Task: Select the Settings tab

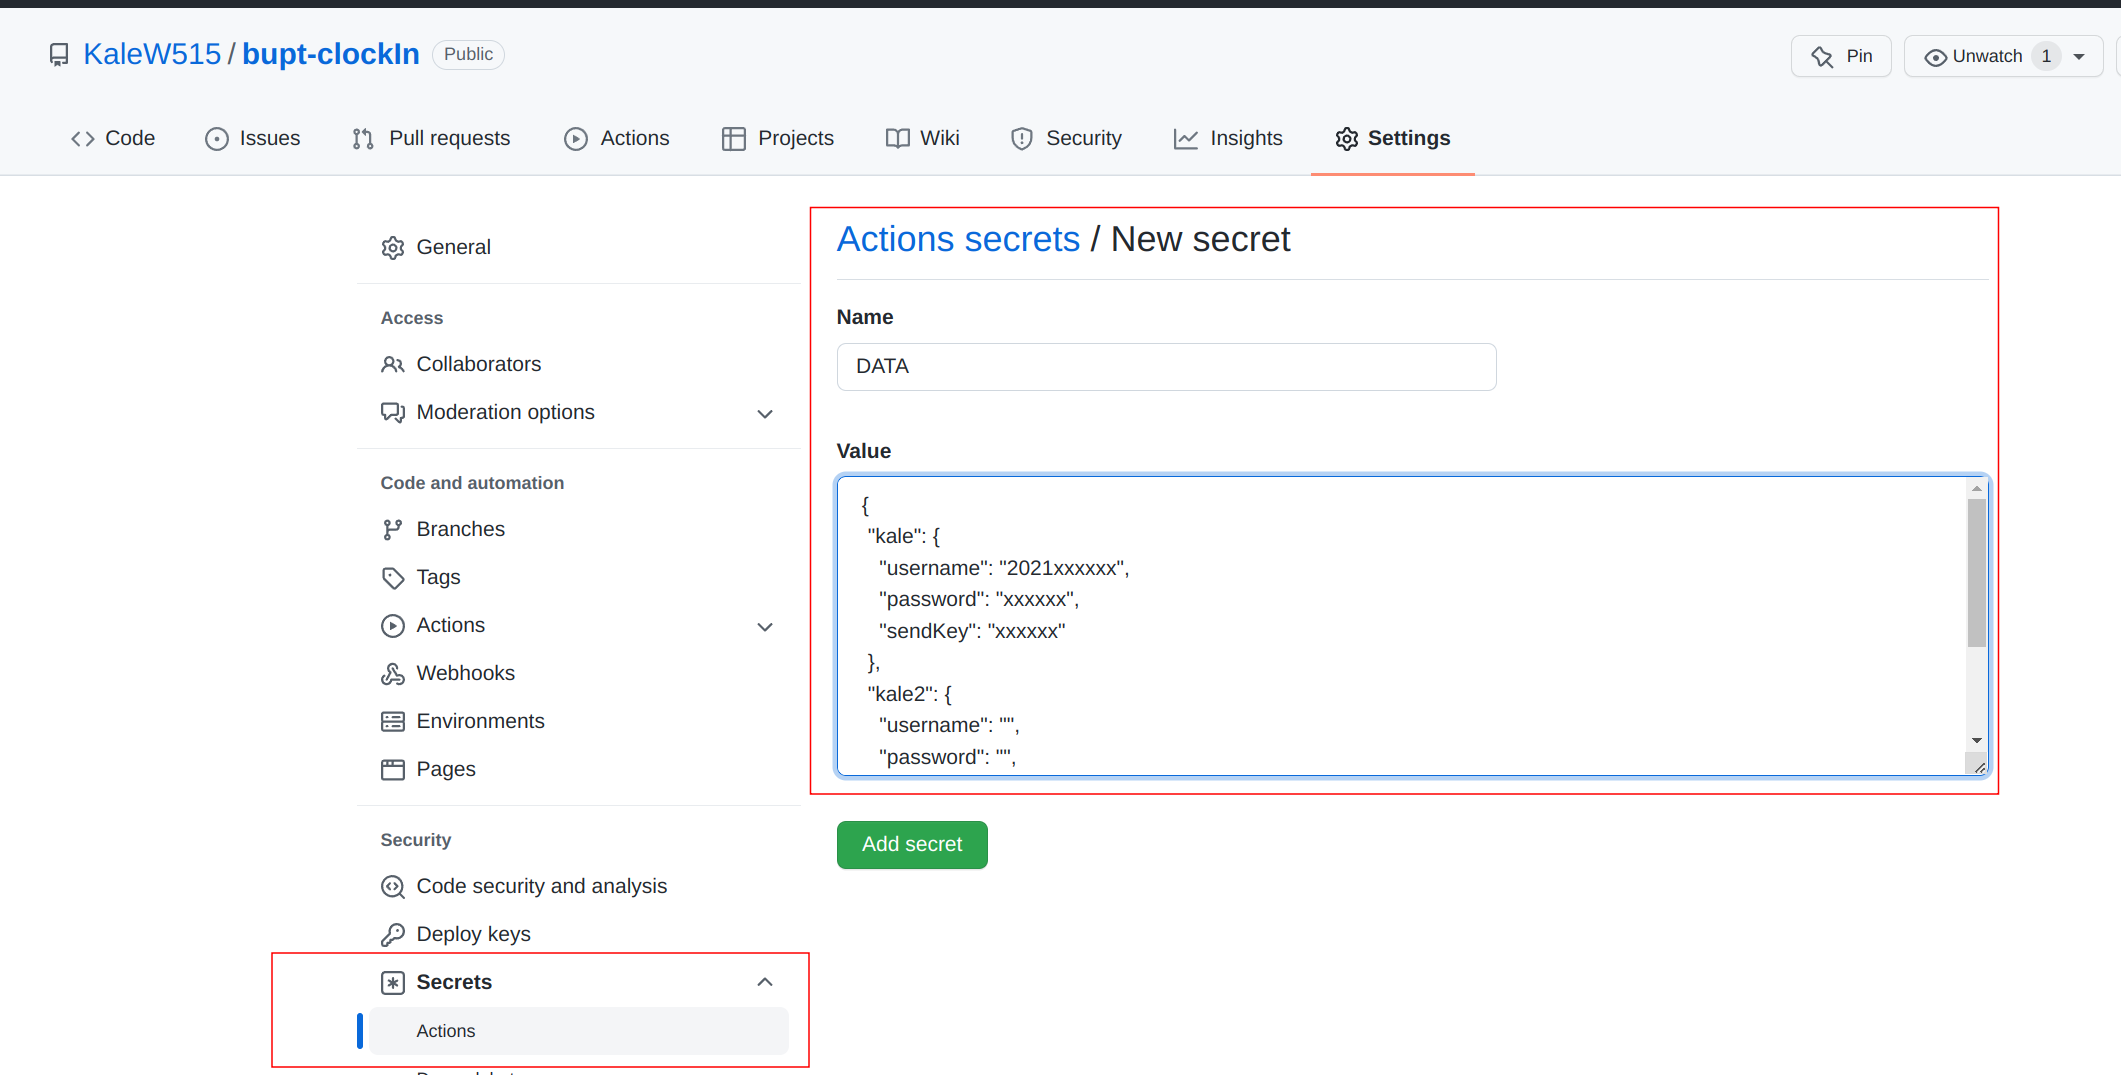Action: 1393,138
